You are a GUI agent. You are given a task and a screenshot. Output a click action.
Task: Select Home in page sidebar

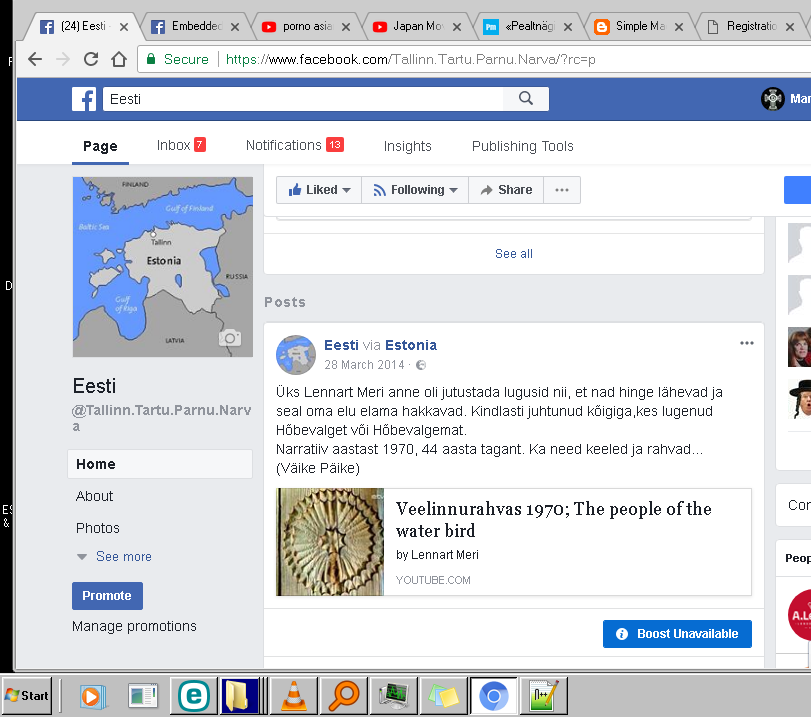tap(160, 464)
